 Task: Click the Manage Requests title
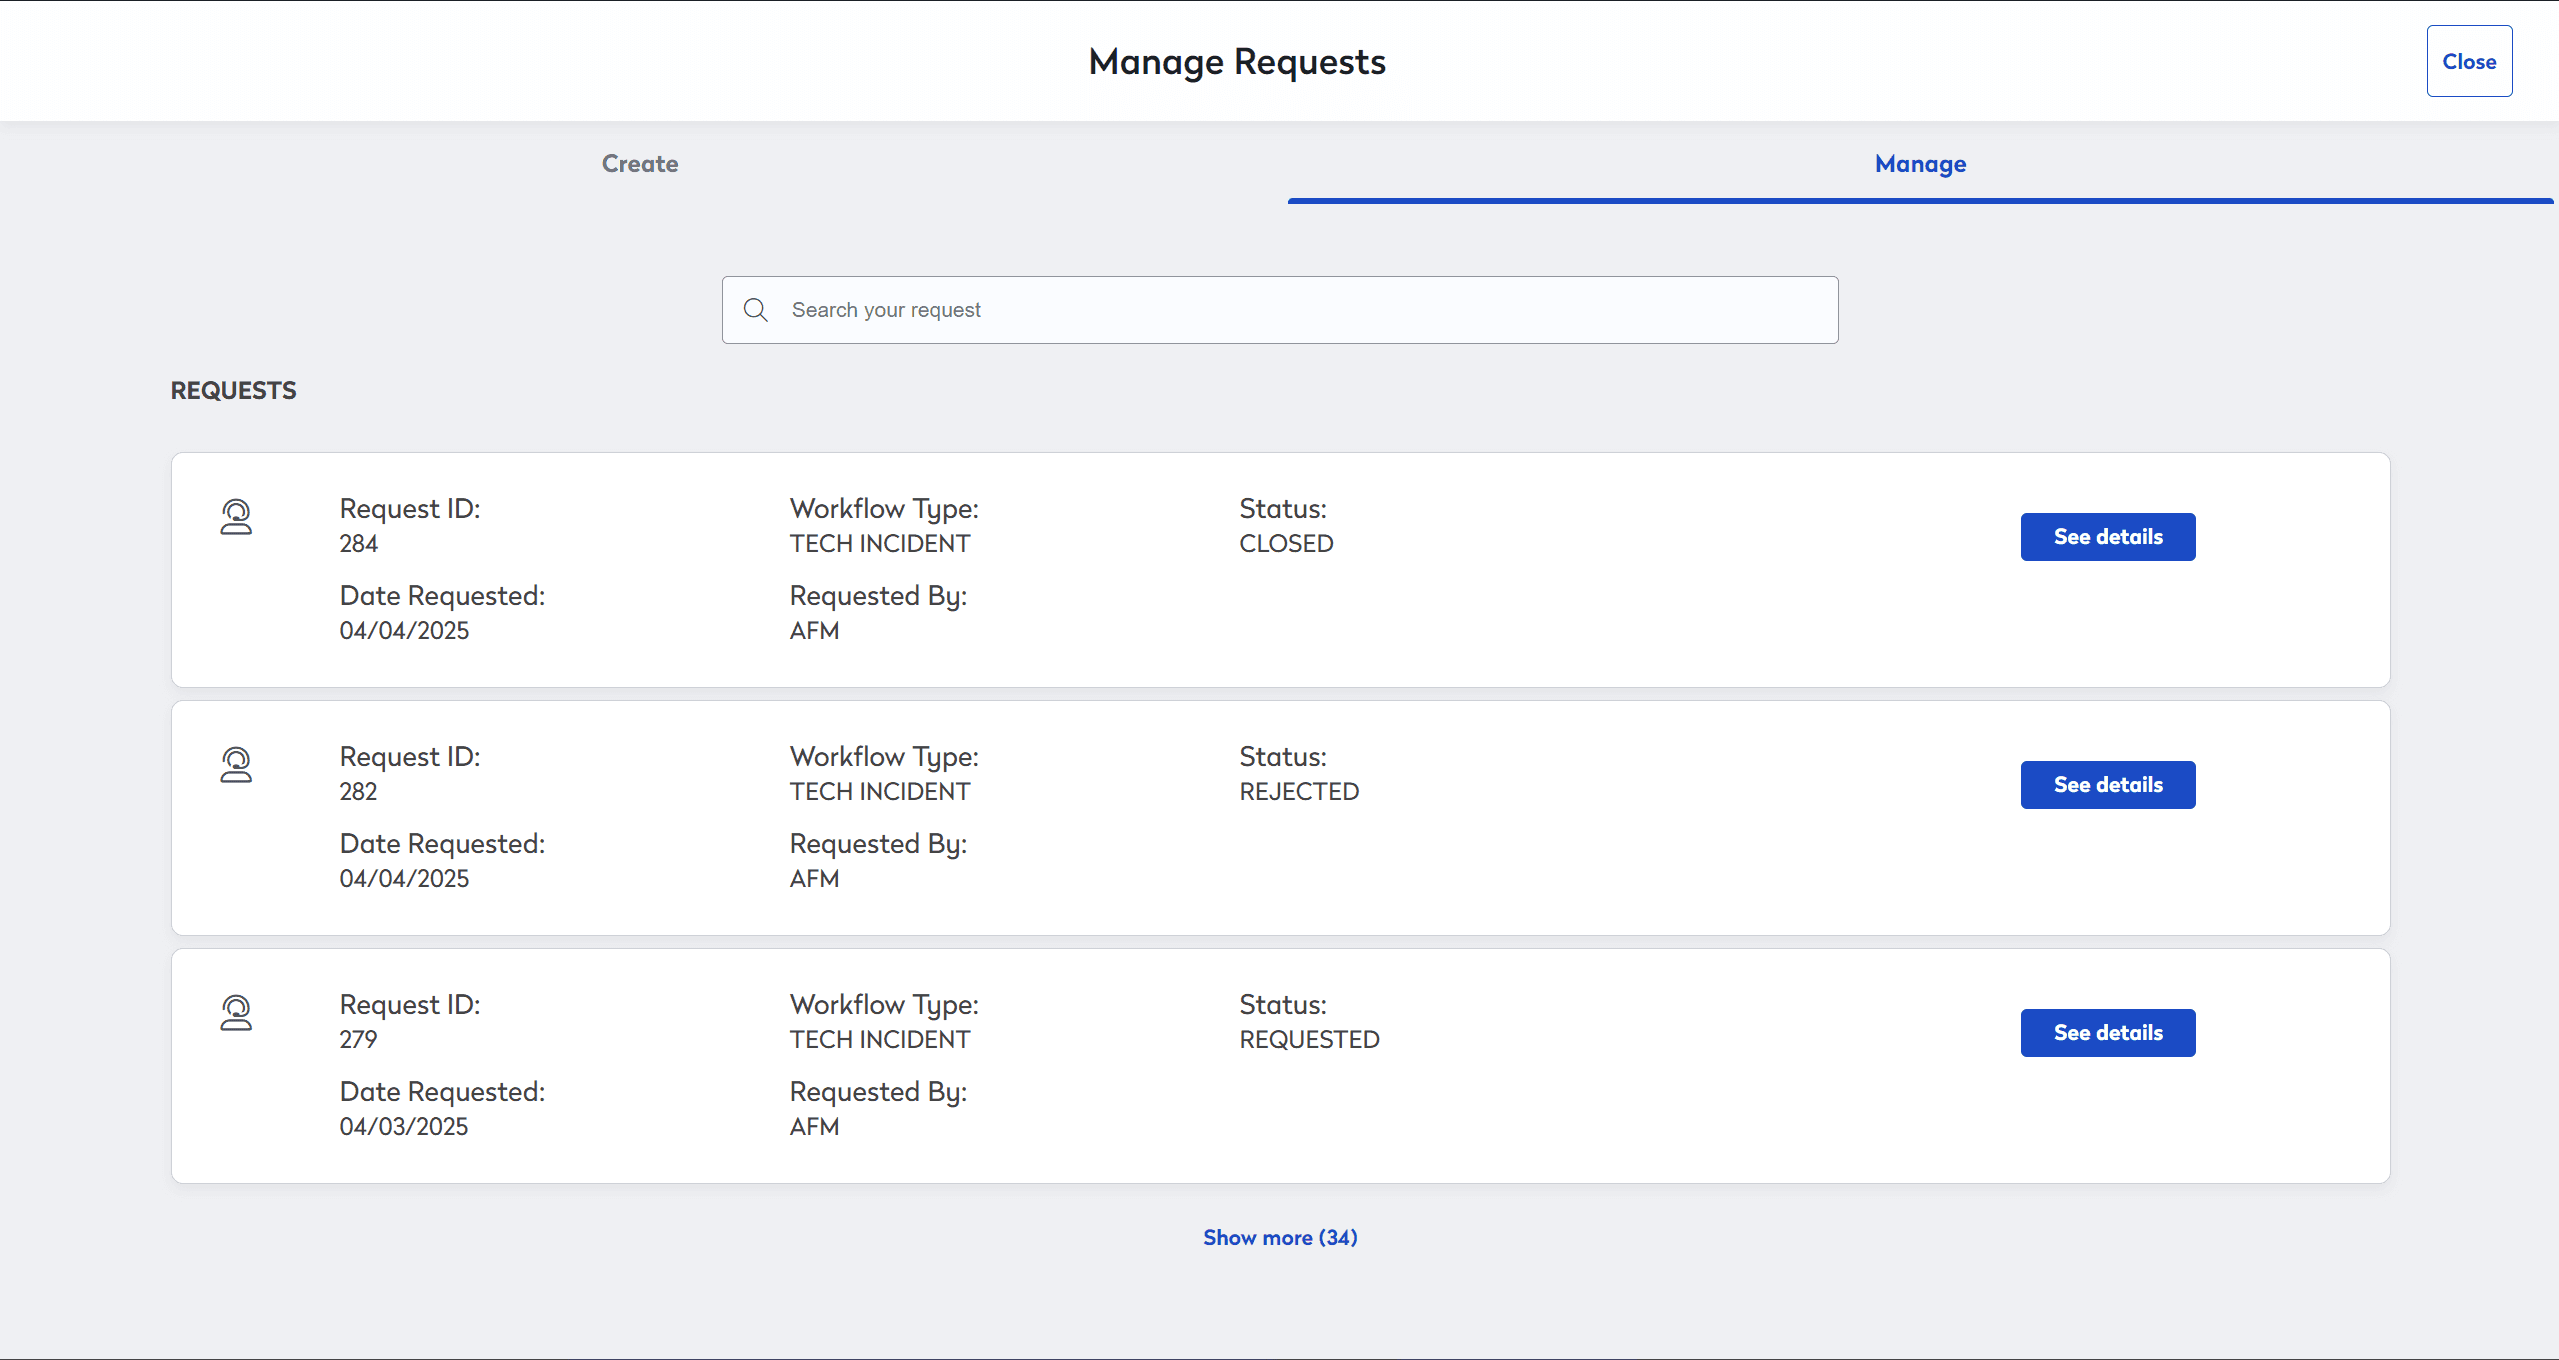(1237, 62)
